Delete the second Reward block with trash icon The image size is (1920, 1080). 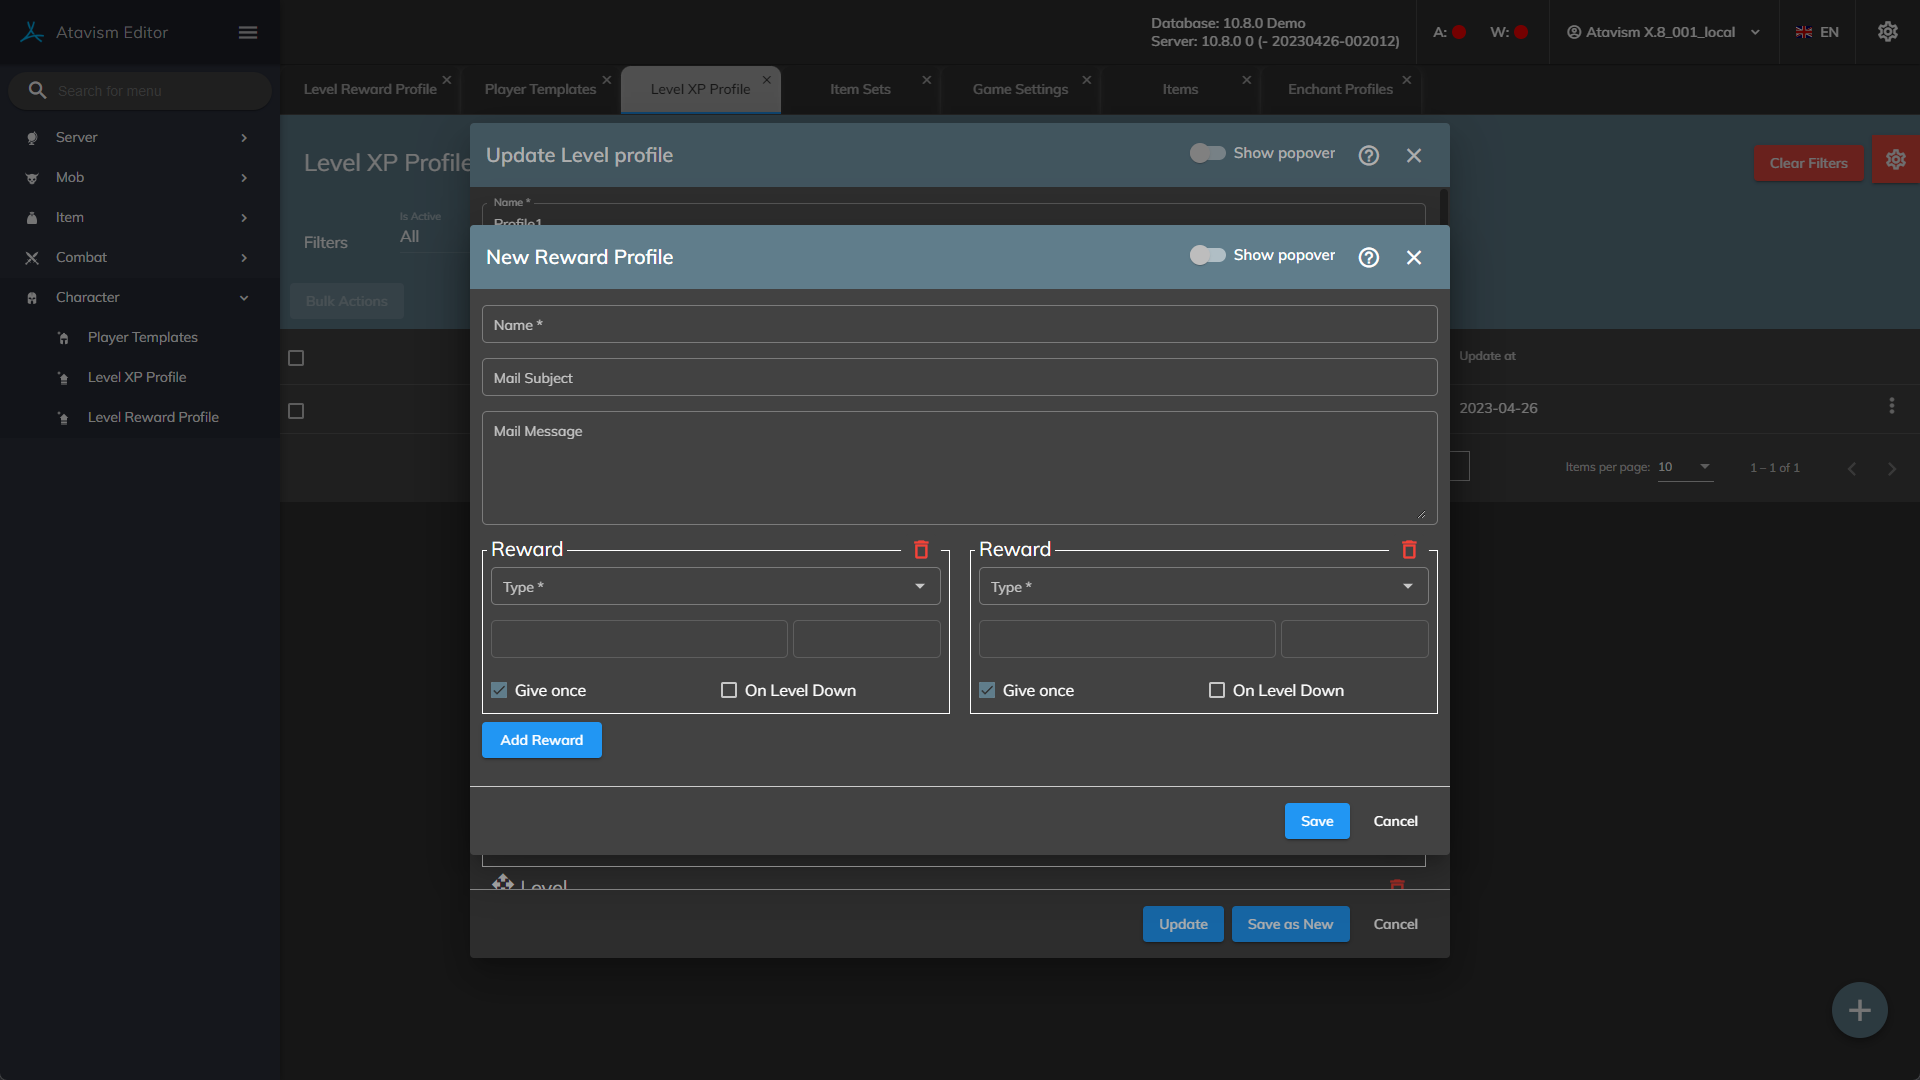point(1409,550)
